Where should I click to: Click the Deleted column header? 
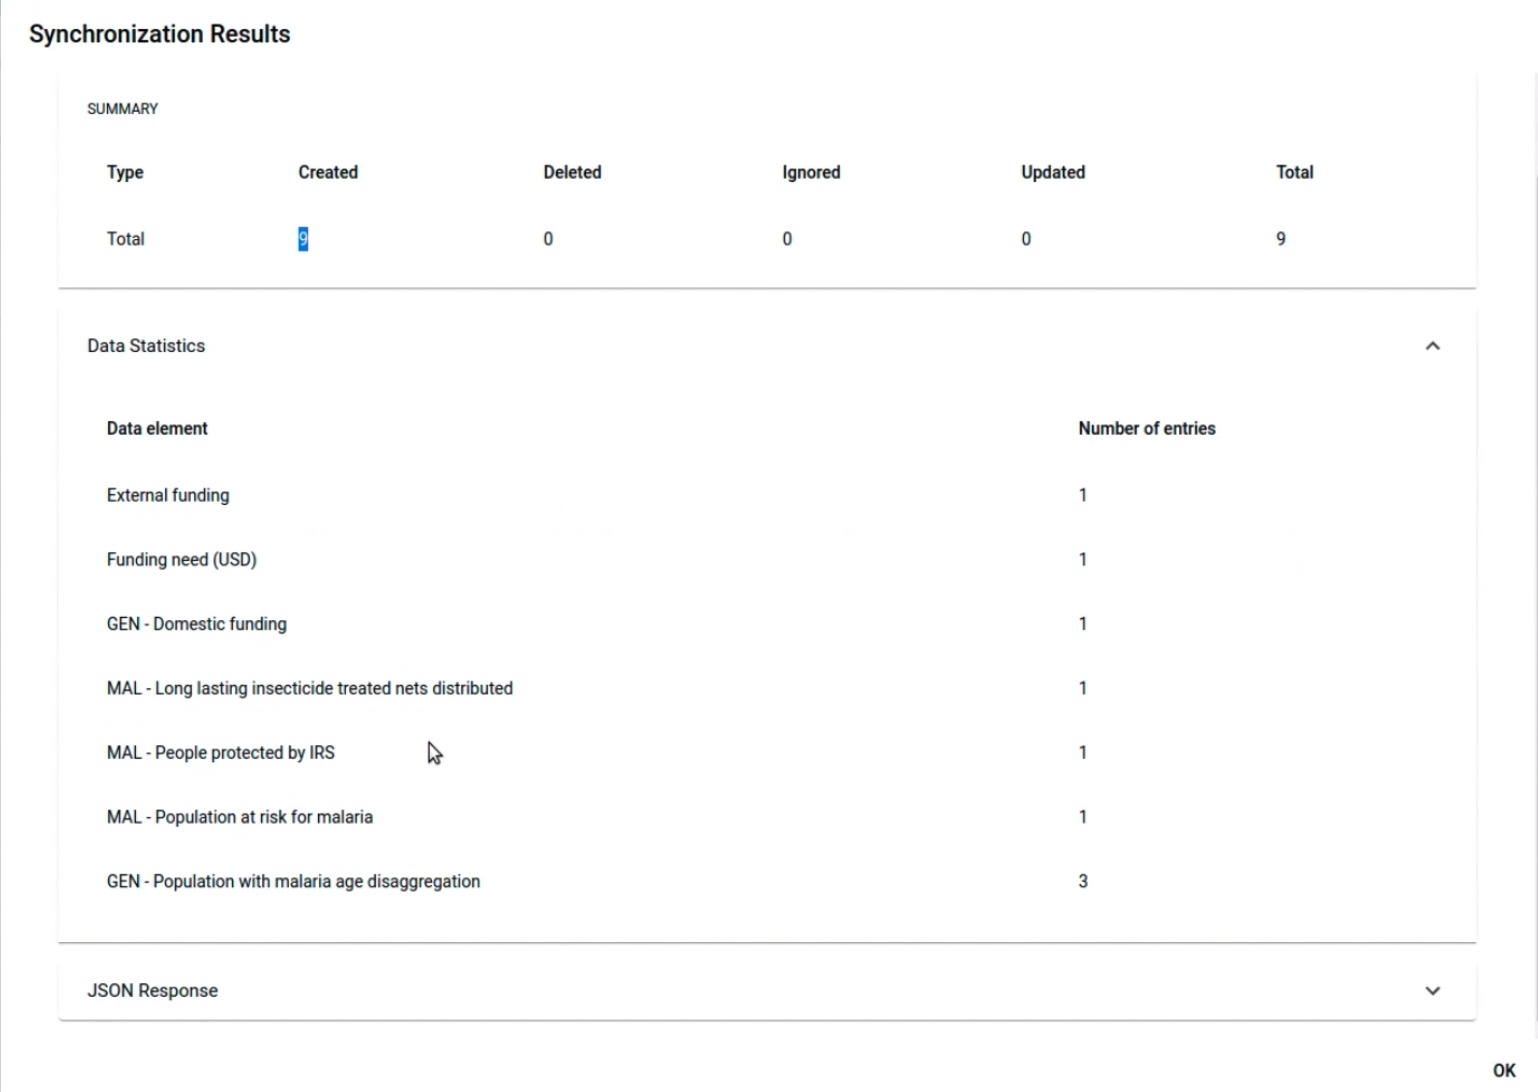pyautogui.click(x=572, y=171)
